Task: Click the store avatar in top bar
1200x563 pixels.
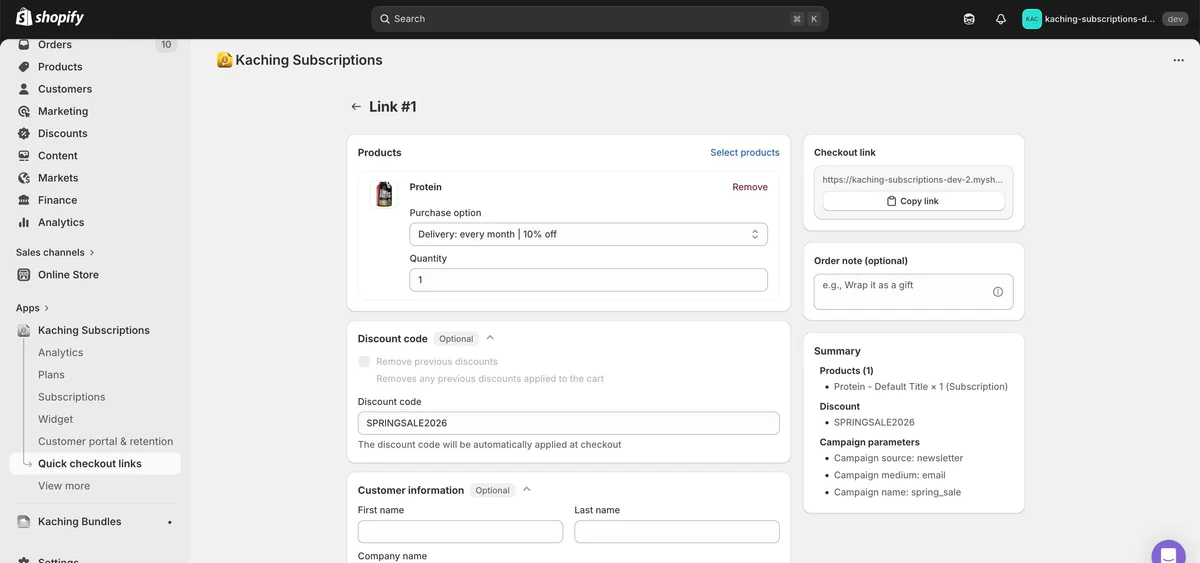Action: point(1031,19)
